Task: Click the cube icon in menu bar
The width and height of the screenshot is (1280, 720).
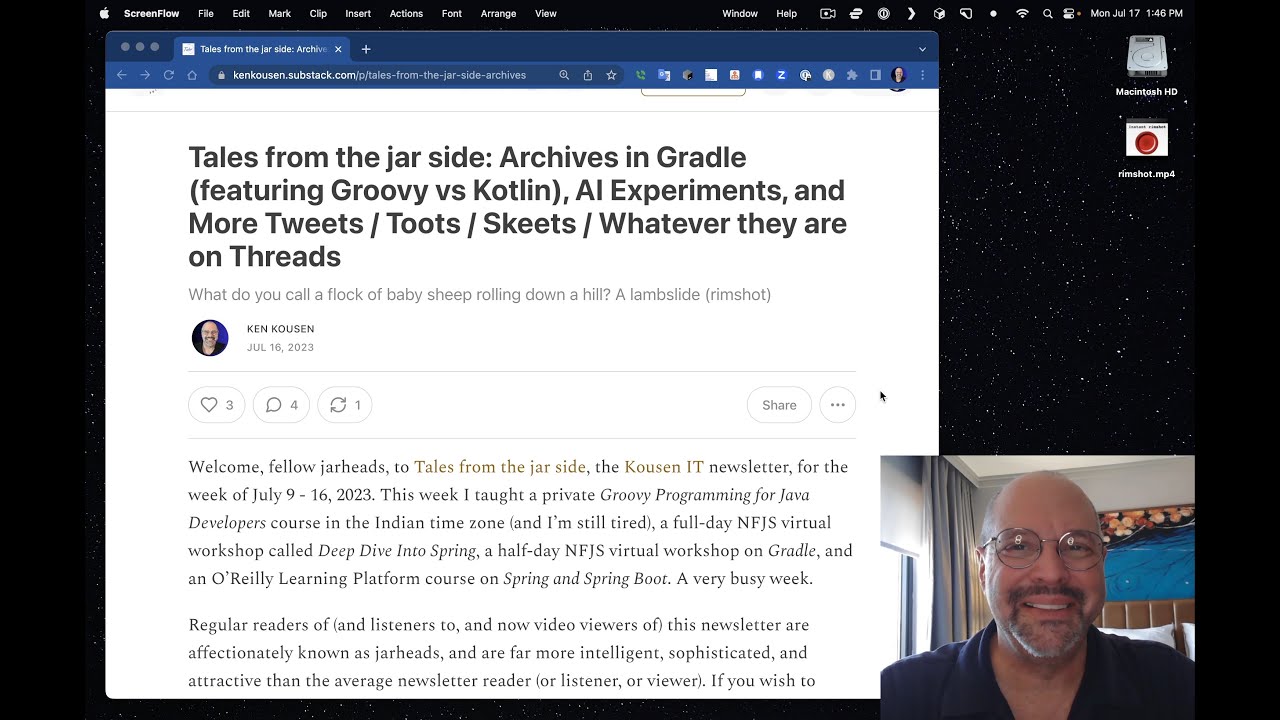Action: point(939,13)
